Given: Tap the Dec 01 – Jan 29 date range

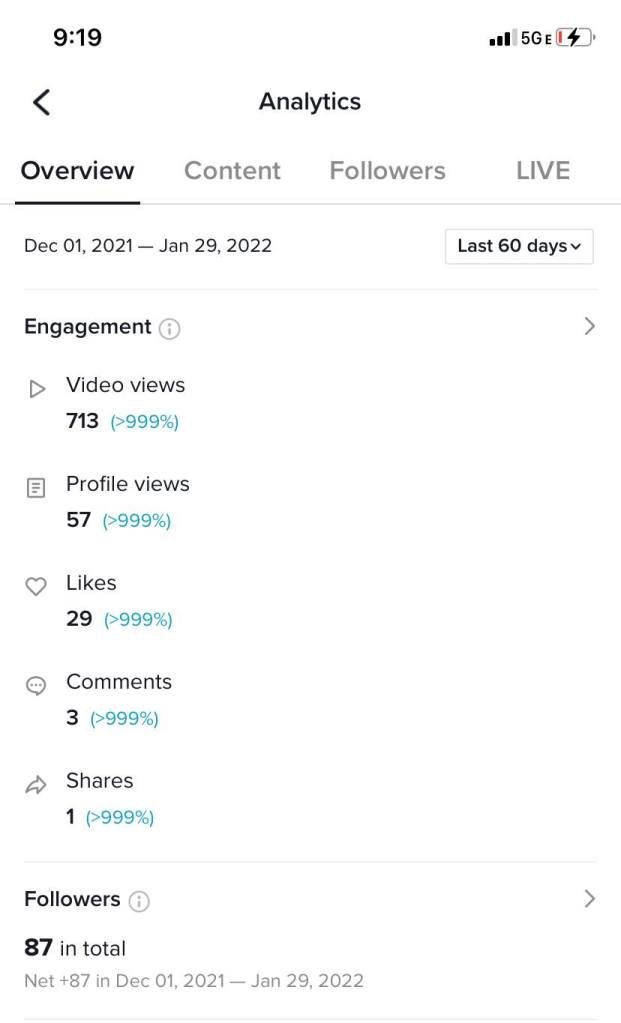Looking at the screenshot, I should (148, 246).
